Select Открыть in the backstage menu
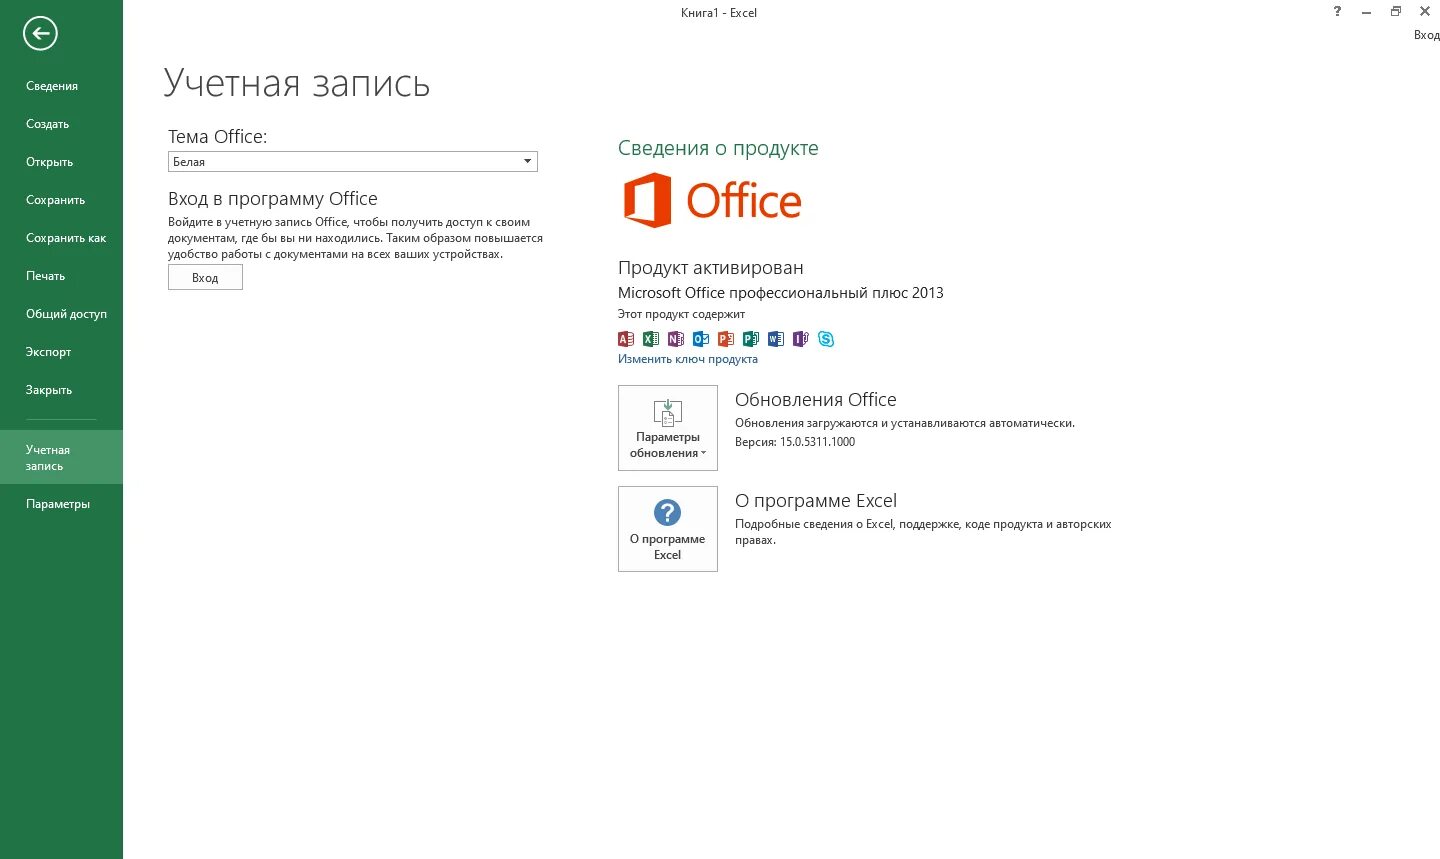 (x=61, y=162)
